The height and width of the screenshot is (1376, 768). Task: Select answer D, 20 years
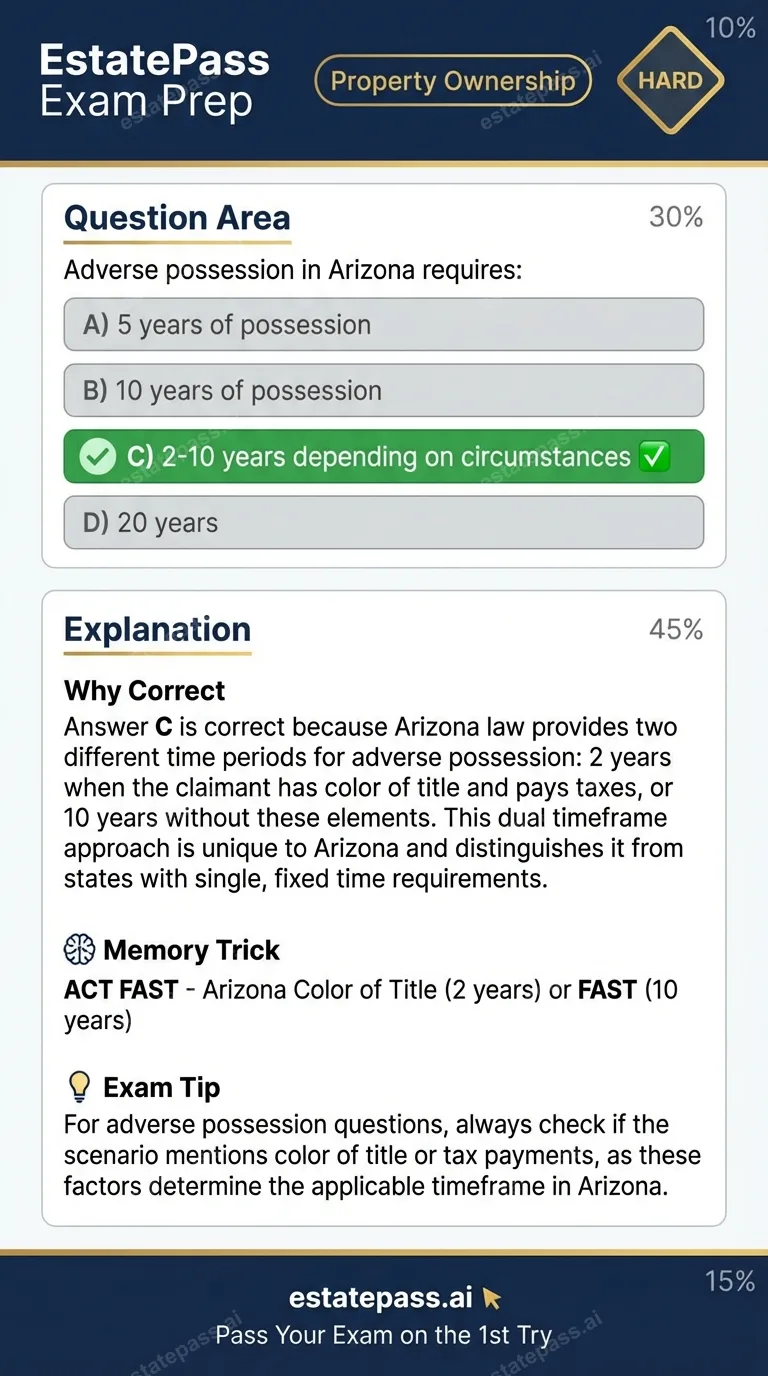point(383,522)
